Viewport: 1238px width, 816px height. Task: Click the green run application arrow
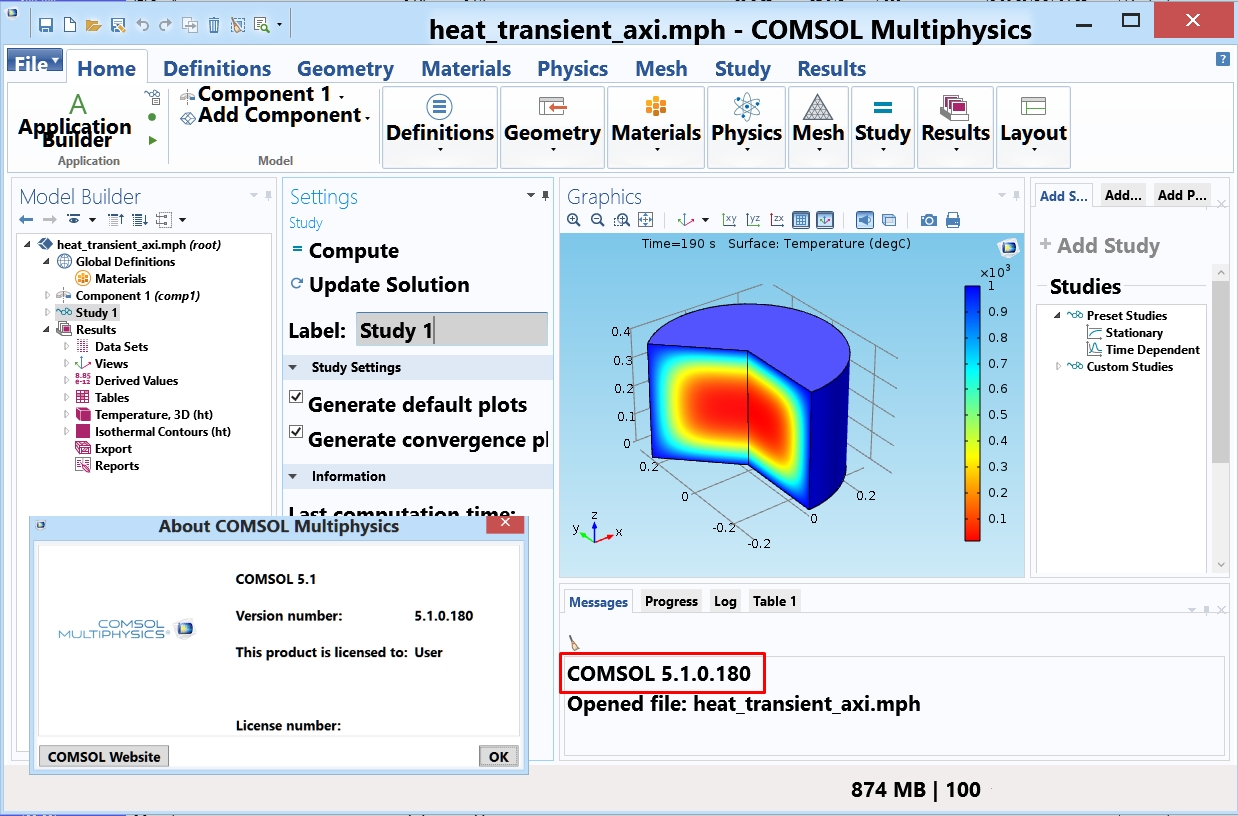pyautogui.click(x=152, y=140)
